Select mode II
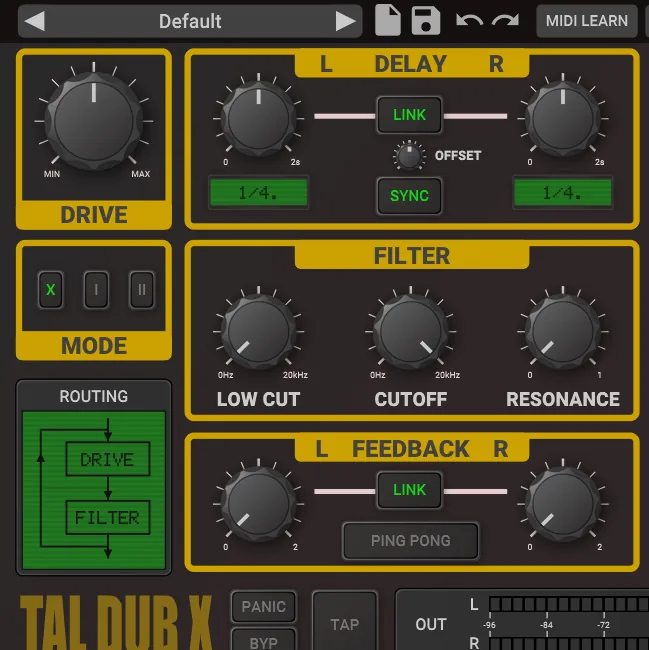 (x=142, y=289)
